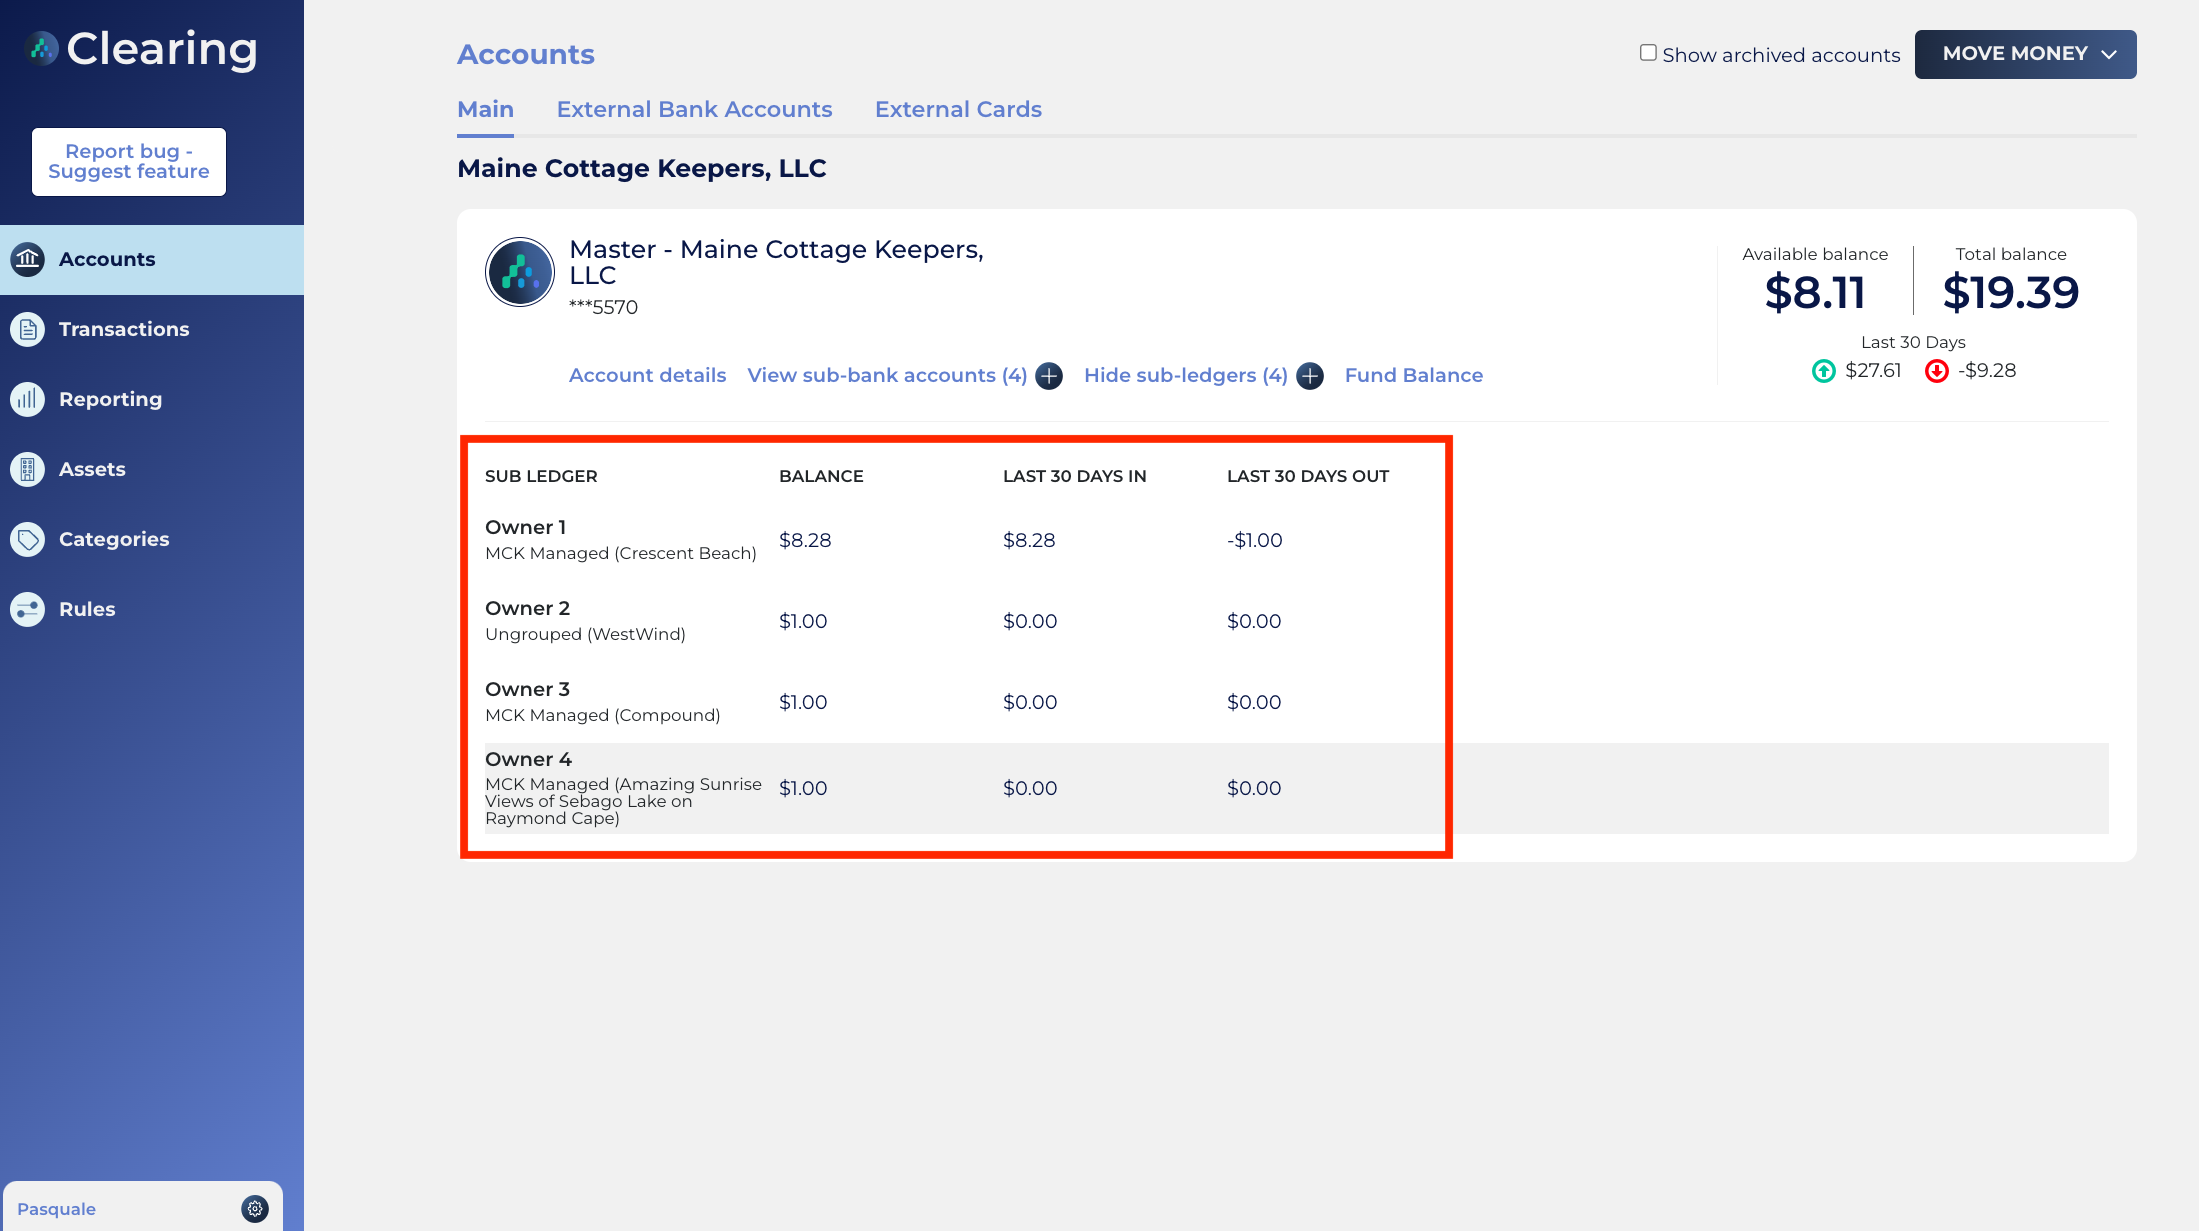
Task: Click the Reporting bar chart icon
Action: 28,400
